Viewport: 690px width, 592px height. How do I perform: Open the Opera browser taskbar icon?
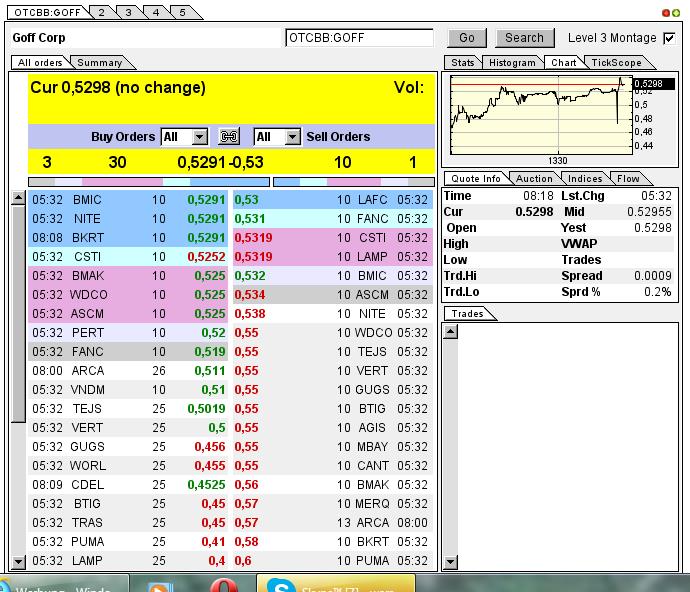point(223,584)
